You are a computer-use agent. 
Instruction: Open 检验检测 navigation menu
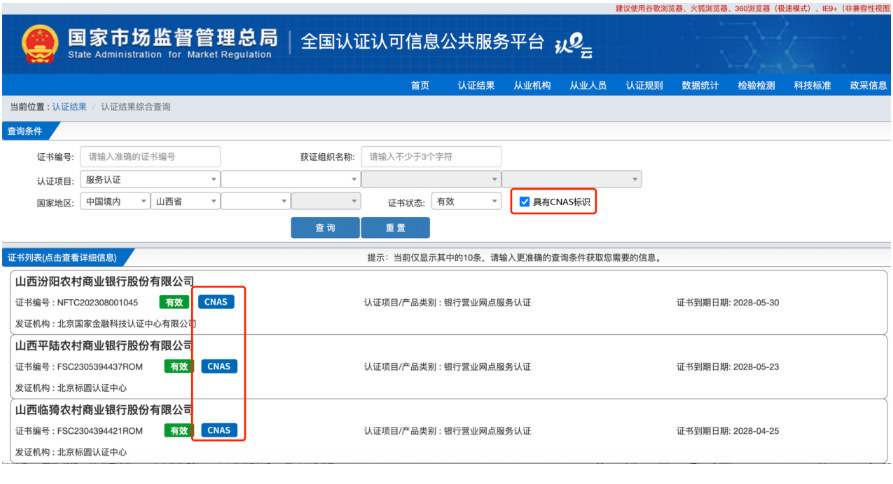[756, 85]
